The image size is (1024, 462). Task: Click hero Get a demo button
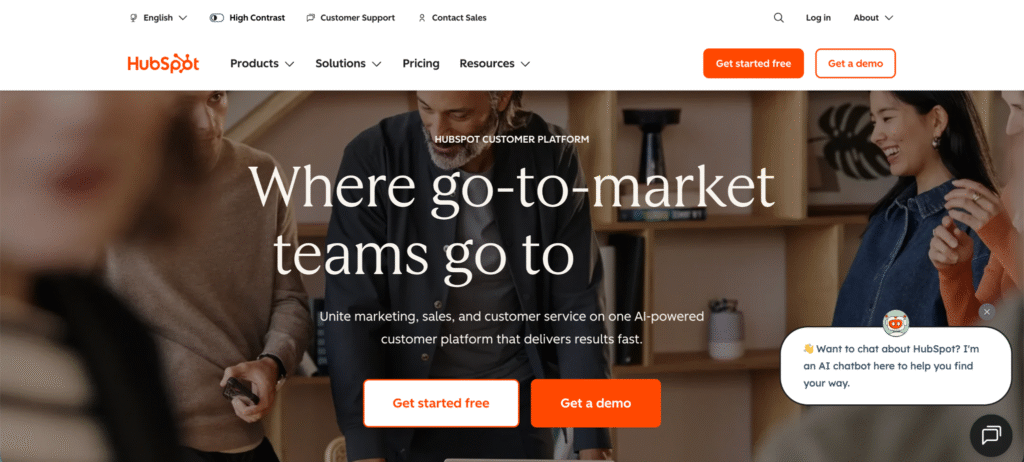pos(596,403)
